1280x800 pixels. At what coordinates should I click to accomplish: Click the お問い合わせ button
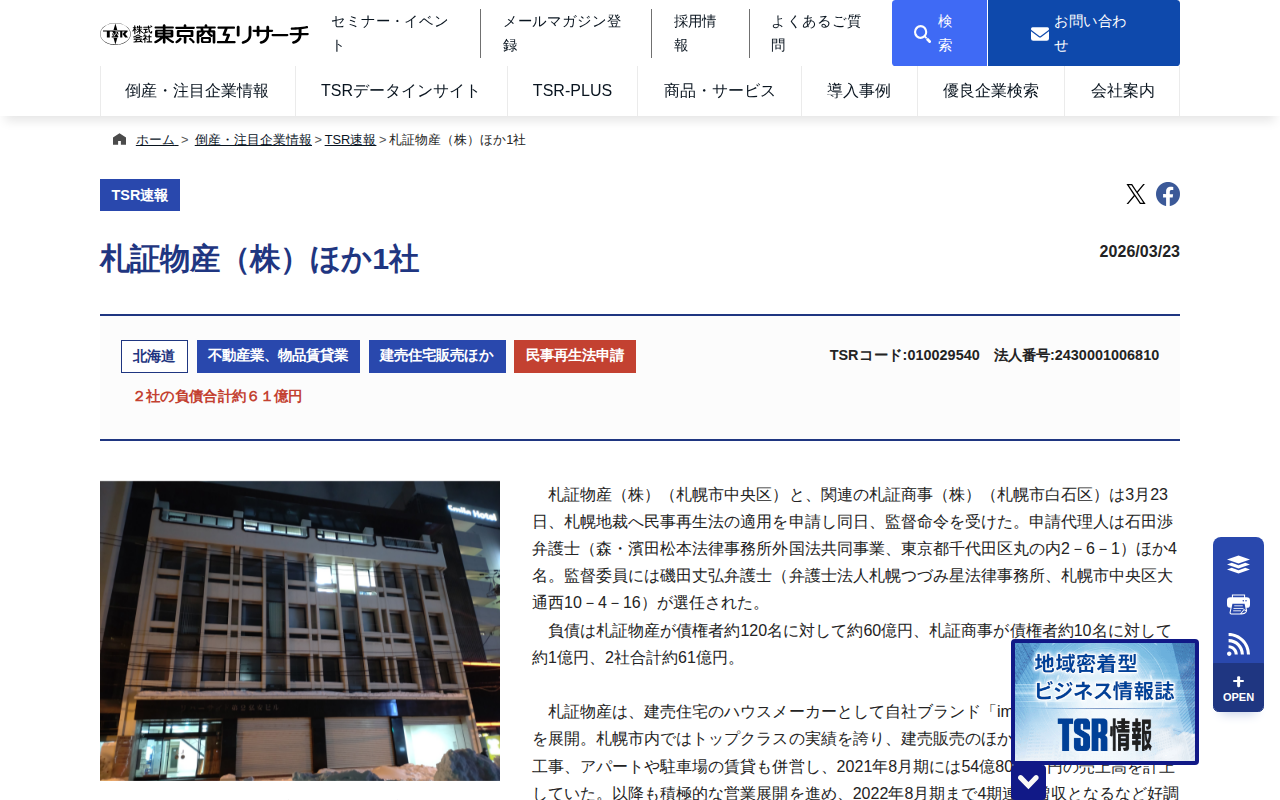(1084, 33)
